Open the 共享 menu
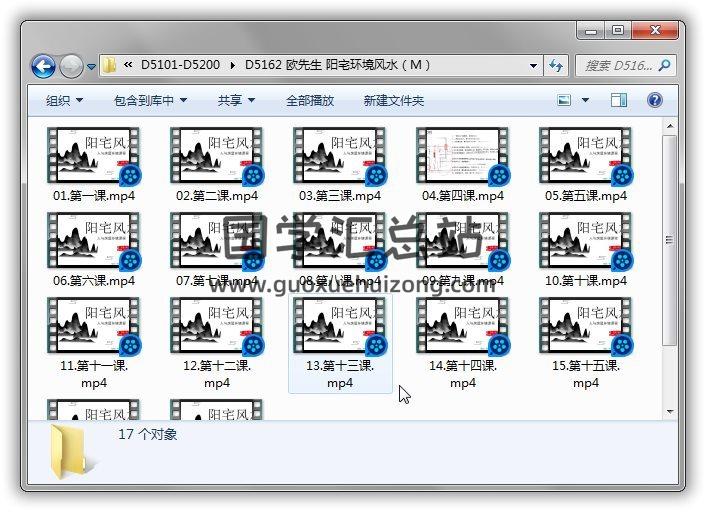The height and width of the screenshot is (512, 706). click(x=236, y=100)
